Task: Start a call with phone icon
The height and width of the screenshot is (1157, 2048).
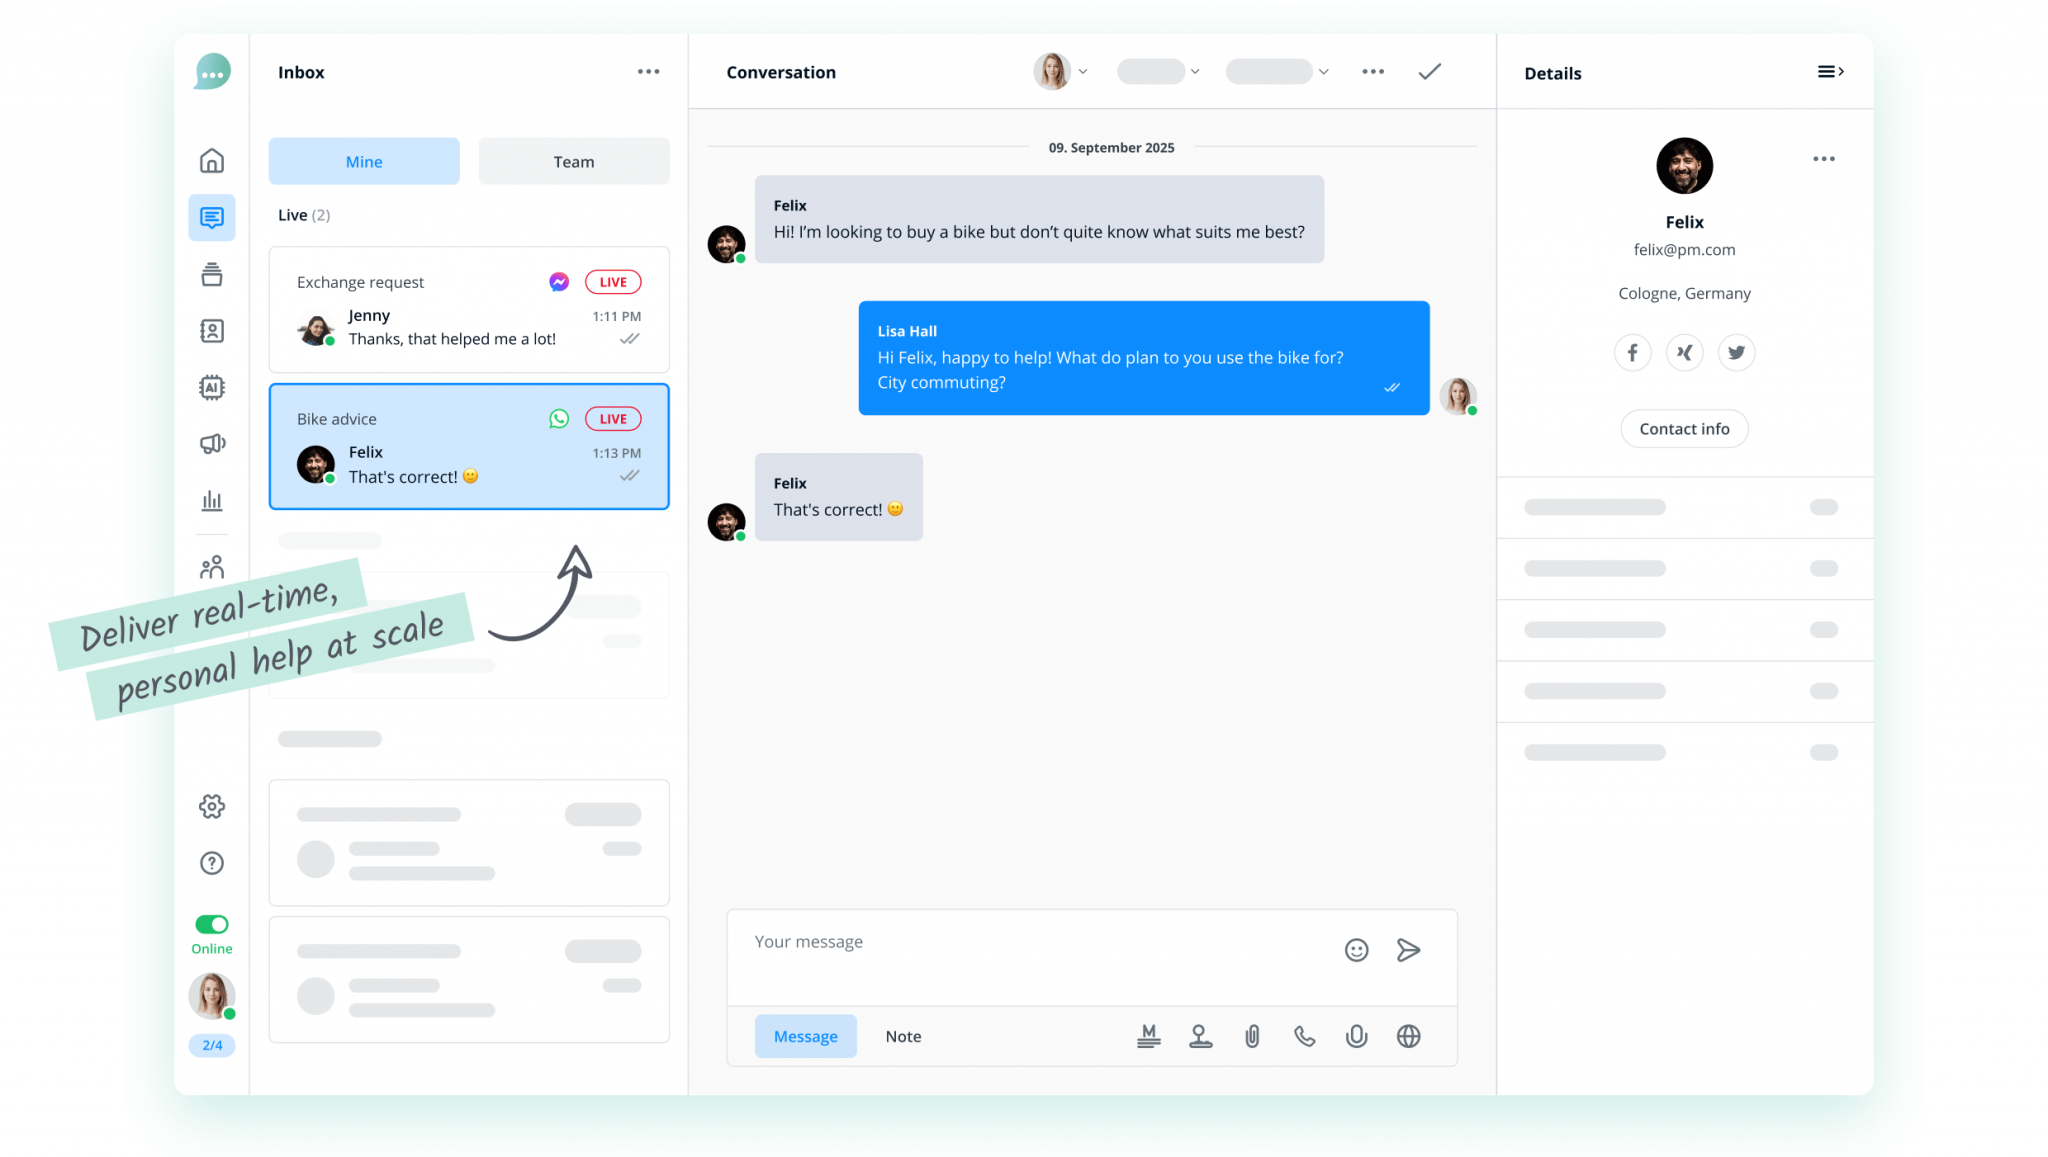Action: [1304, 1036]
